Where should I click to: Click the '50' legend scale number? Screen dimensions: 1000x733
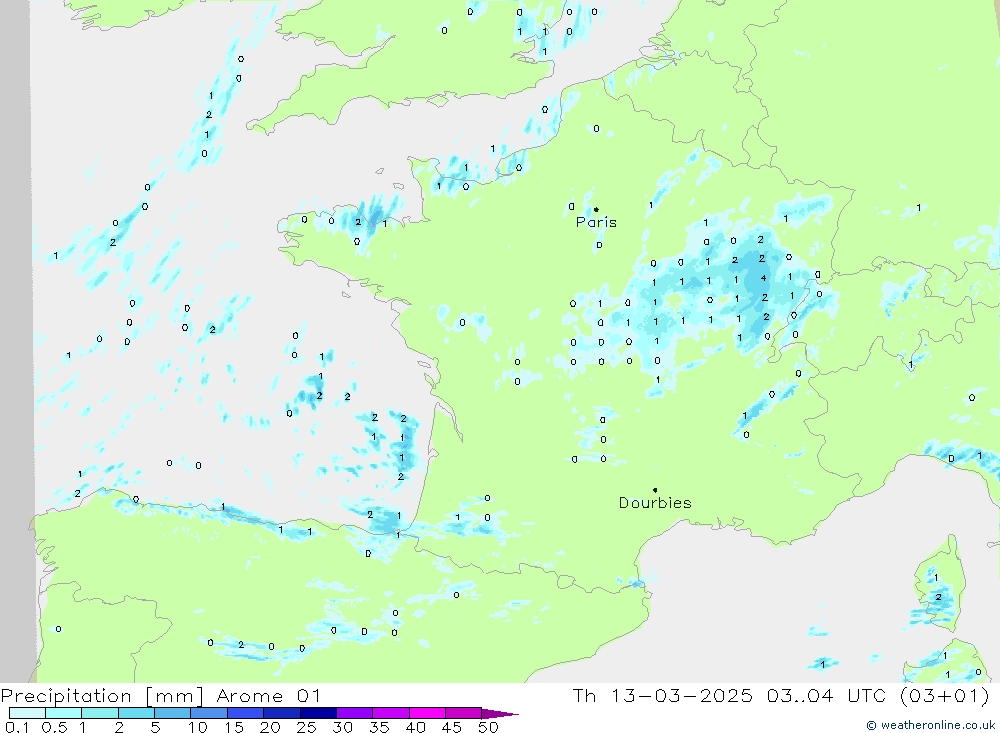click(488, 727)
